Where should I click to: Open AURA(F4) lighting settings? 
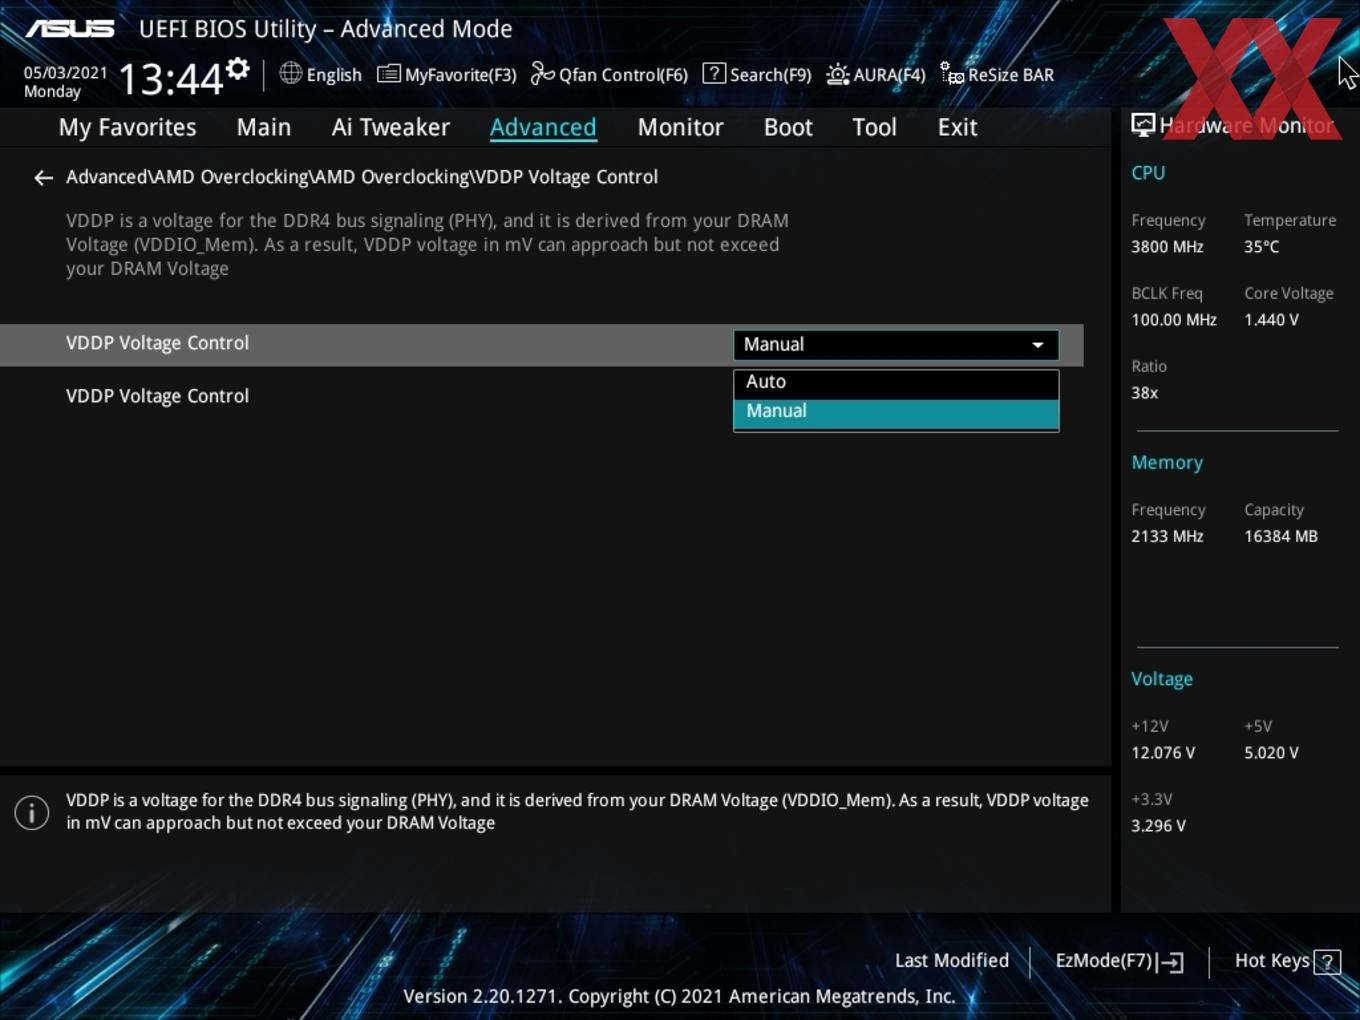[x=876, y=74]
